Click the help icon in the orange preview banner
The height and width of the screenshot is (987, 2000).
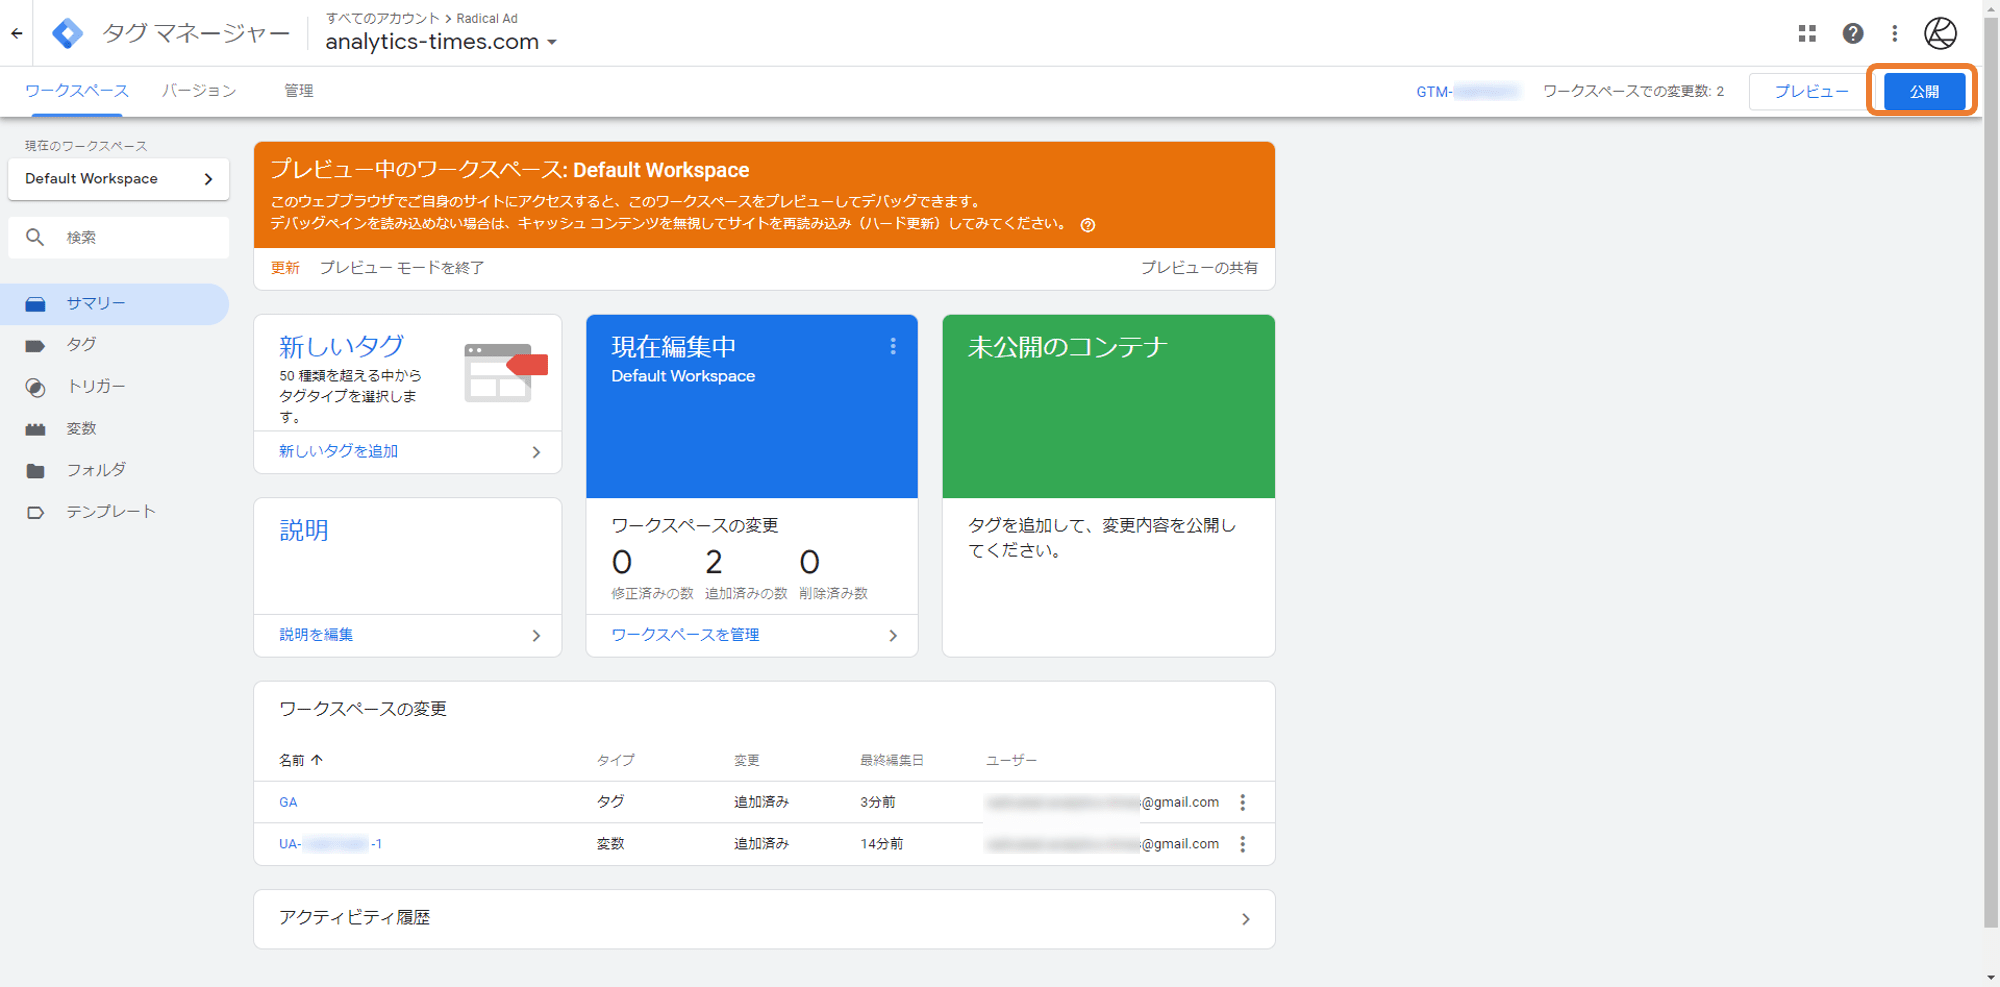[x=1088, y=225]
